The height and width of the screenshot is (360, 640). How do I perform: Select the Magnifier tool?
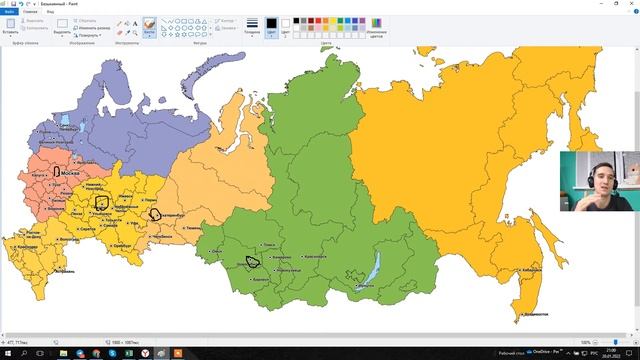tap(135, 32)
